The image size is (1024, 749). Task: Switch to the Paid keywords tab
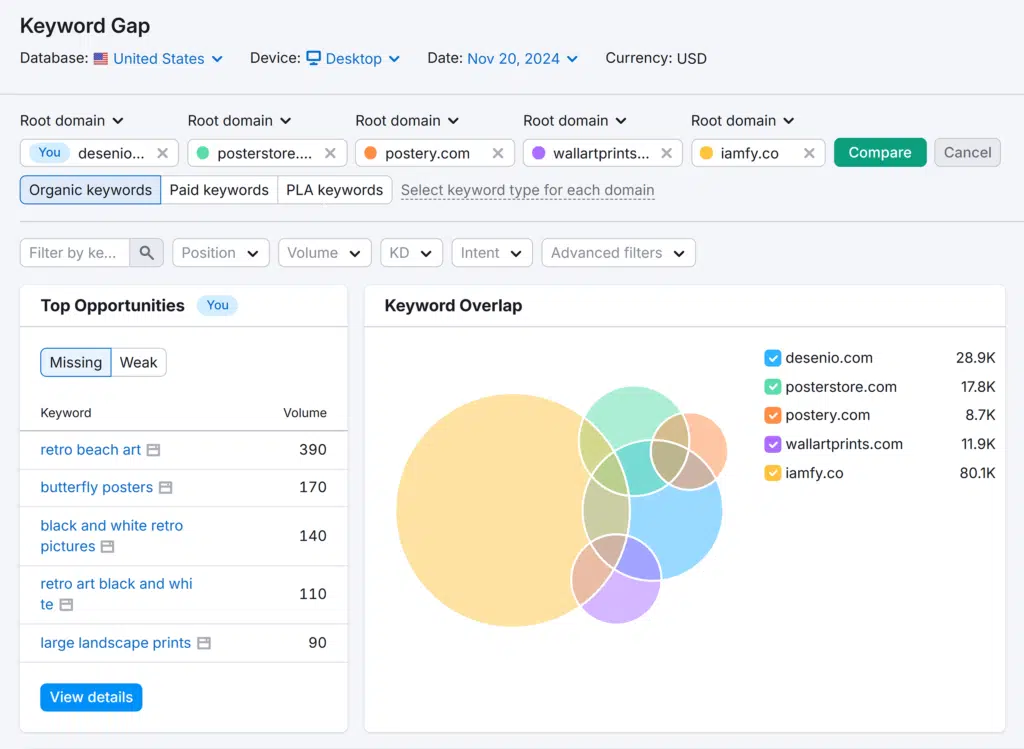coord(219,190)
